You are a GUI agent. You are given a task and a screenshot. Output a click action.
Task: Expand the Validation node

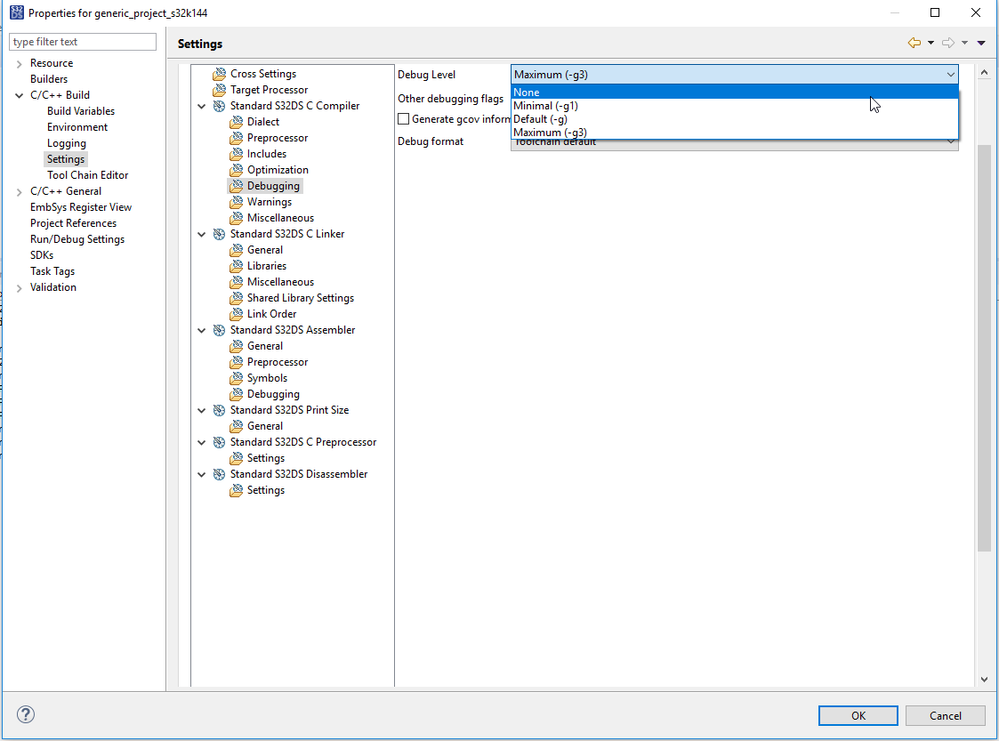(x=19, y=288)
